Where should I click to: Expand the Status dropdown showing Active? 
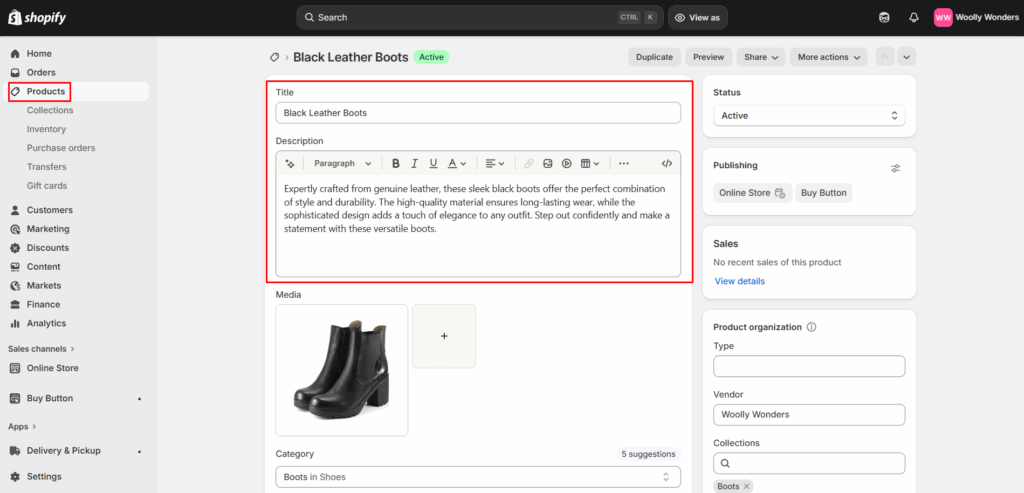coord(808,116)
